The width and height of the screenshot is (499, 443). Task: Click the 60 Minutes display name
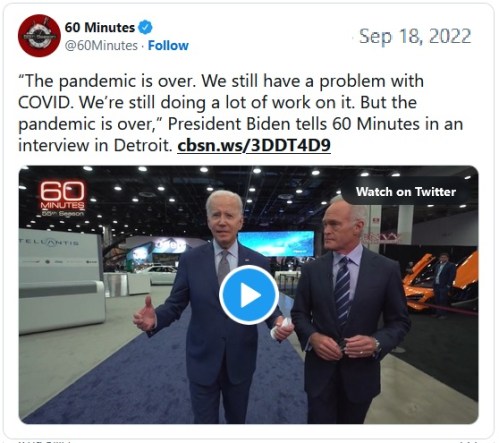[x=100, y=27]
